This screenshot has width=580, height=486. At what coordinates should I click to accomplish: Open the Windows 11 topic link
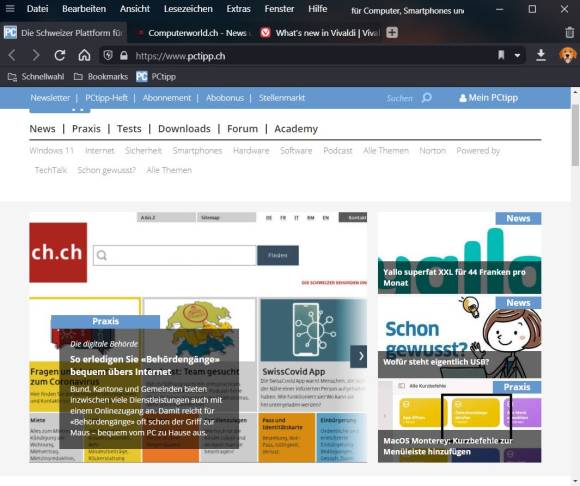pos(52,151)
